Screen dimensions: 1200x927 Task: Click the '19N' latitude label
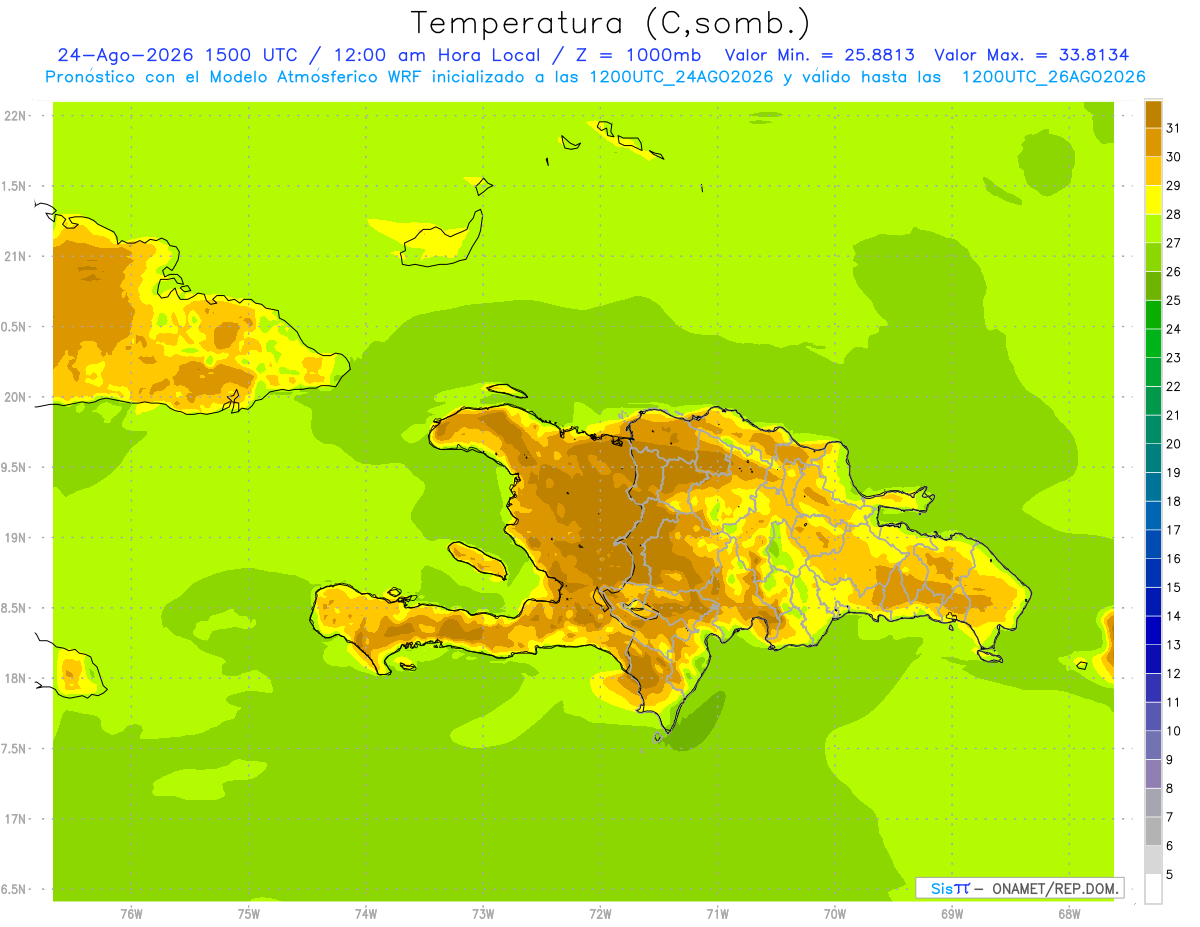(x=16, y=538)
